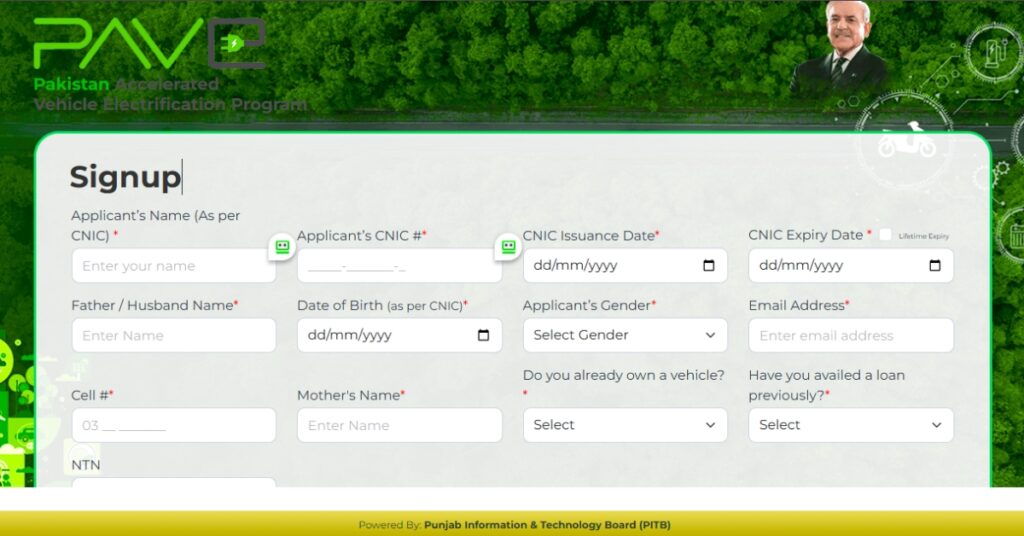Image resolution: width=1024 pixels, height=536 pixels.
Task: Open Date of Birth calendar picker icon
Action: click(483, 336)
